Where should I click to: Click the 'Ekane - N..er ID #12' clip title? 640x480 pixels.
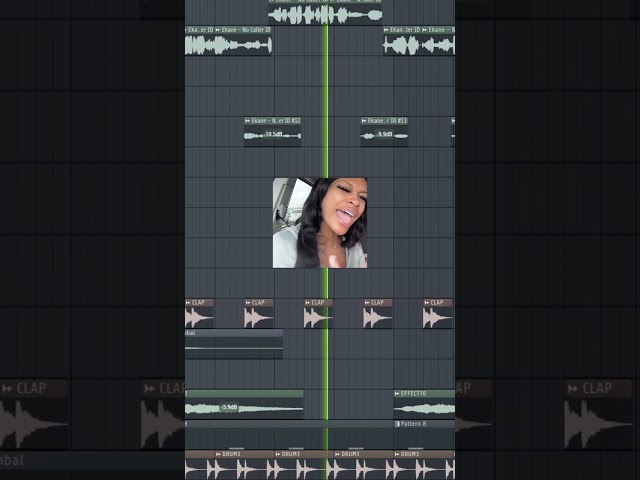(x=276, y=121)
